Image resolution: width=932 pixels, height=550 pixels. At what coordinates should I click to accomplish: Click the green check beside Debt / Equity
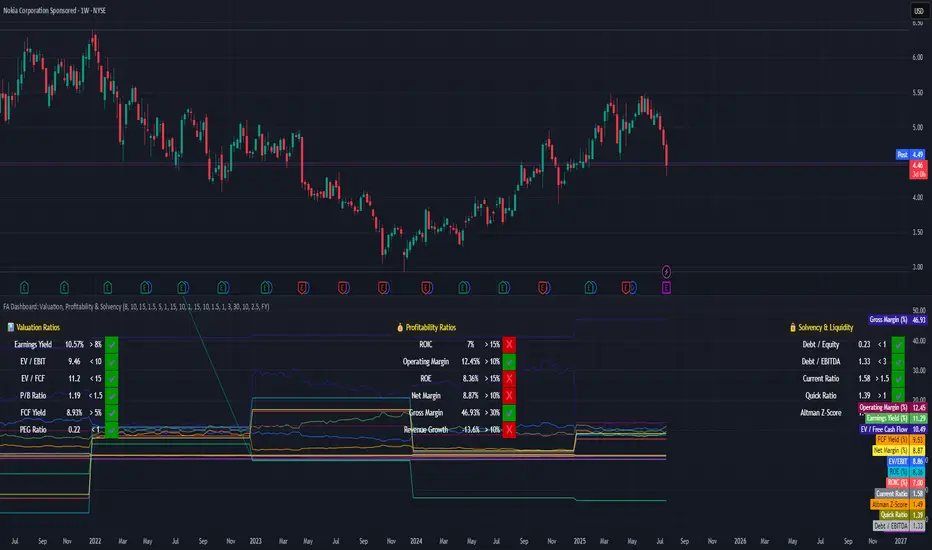[x=898, y=345]
